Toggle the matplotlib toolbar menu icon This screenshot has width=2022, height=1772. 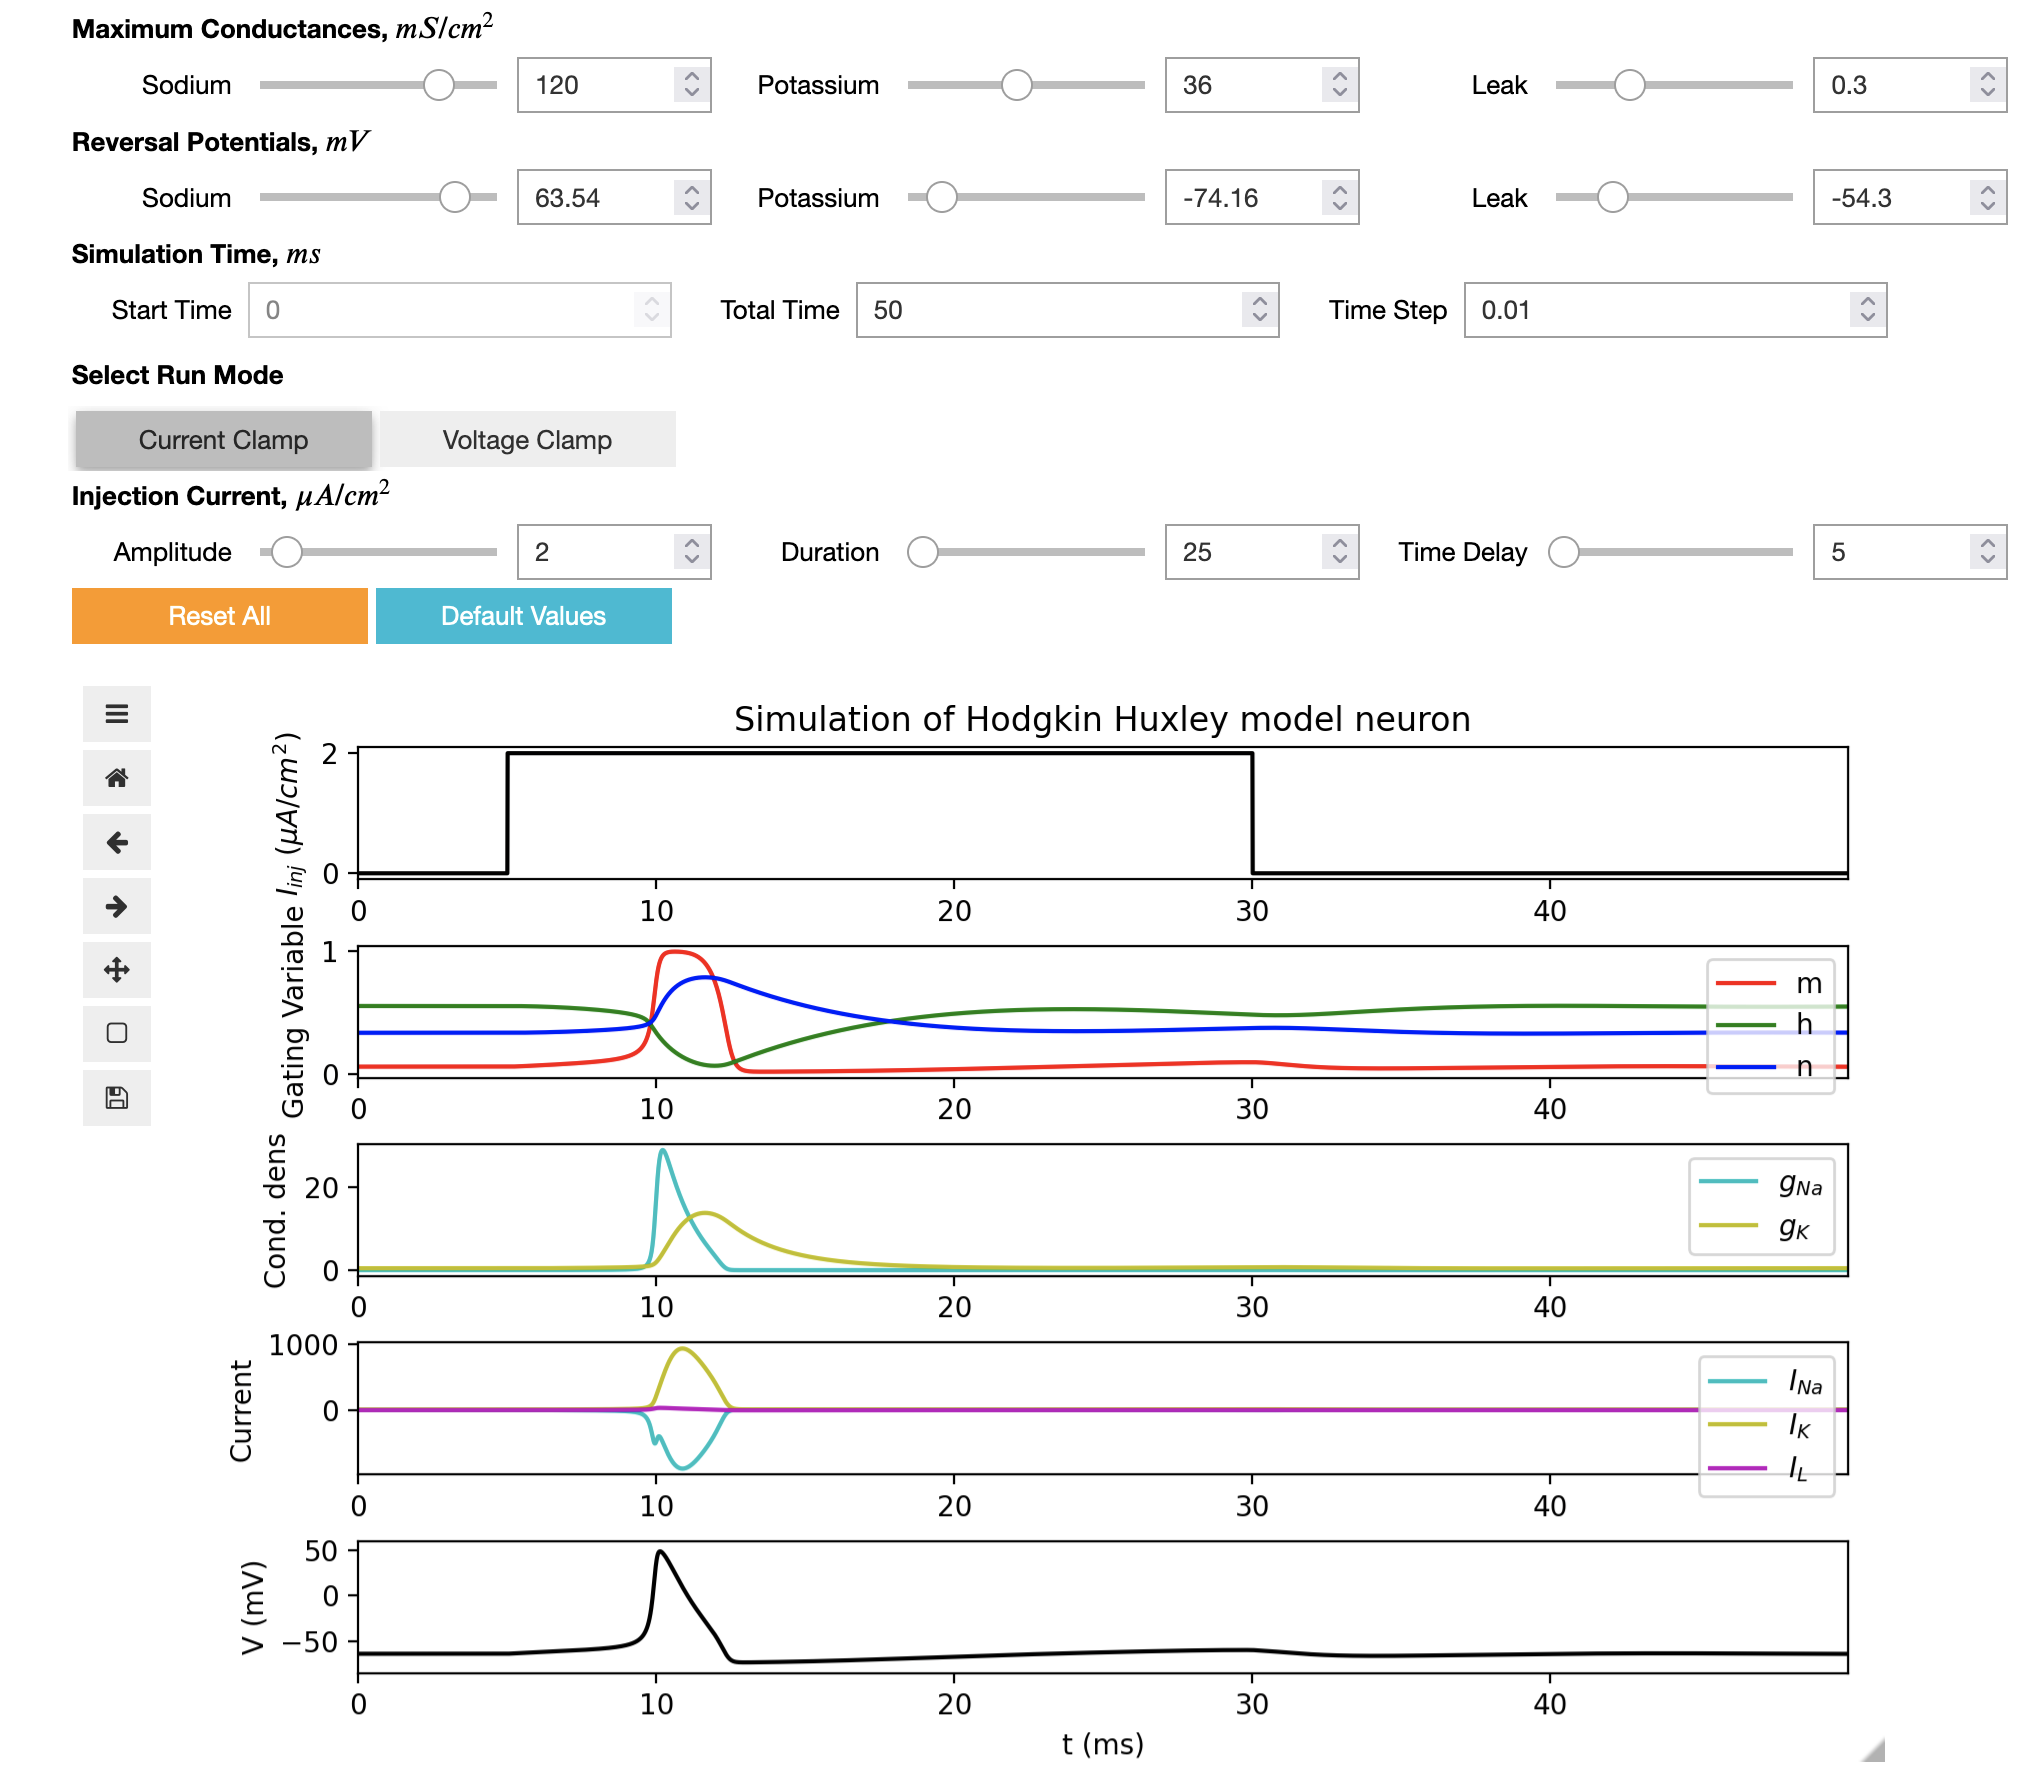click(x=116, y=714)
